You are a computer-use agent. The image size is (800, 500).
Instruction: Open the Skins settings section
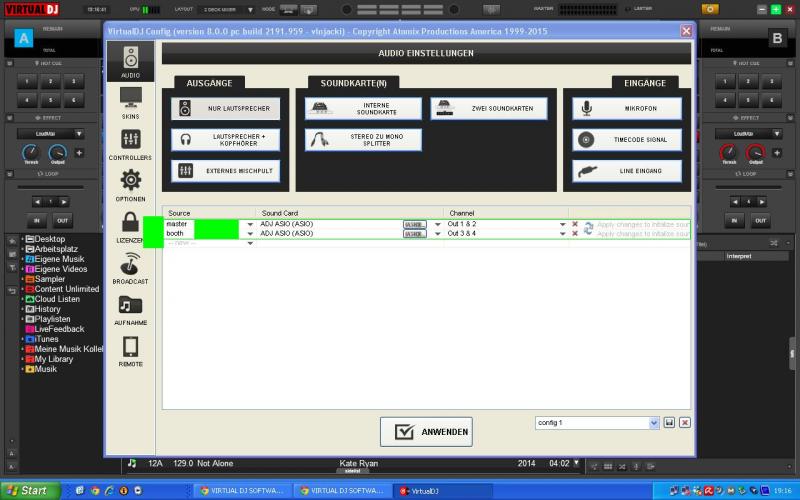[x=131, y=103]
